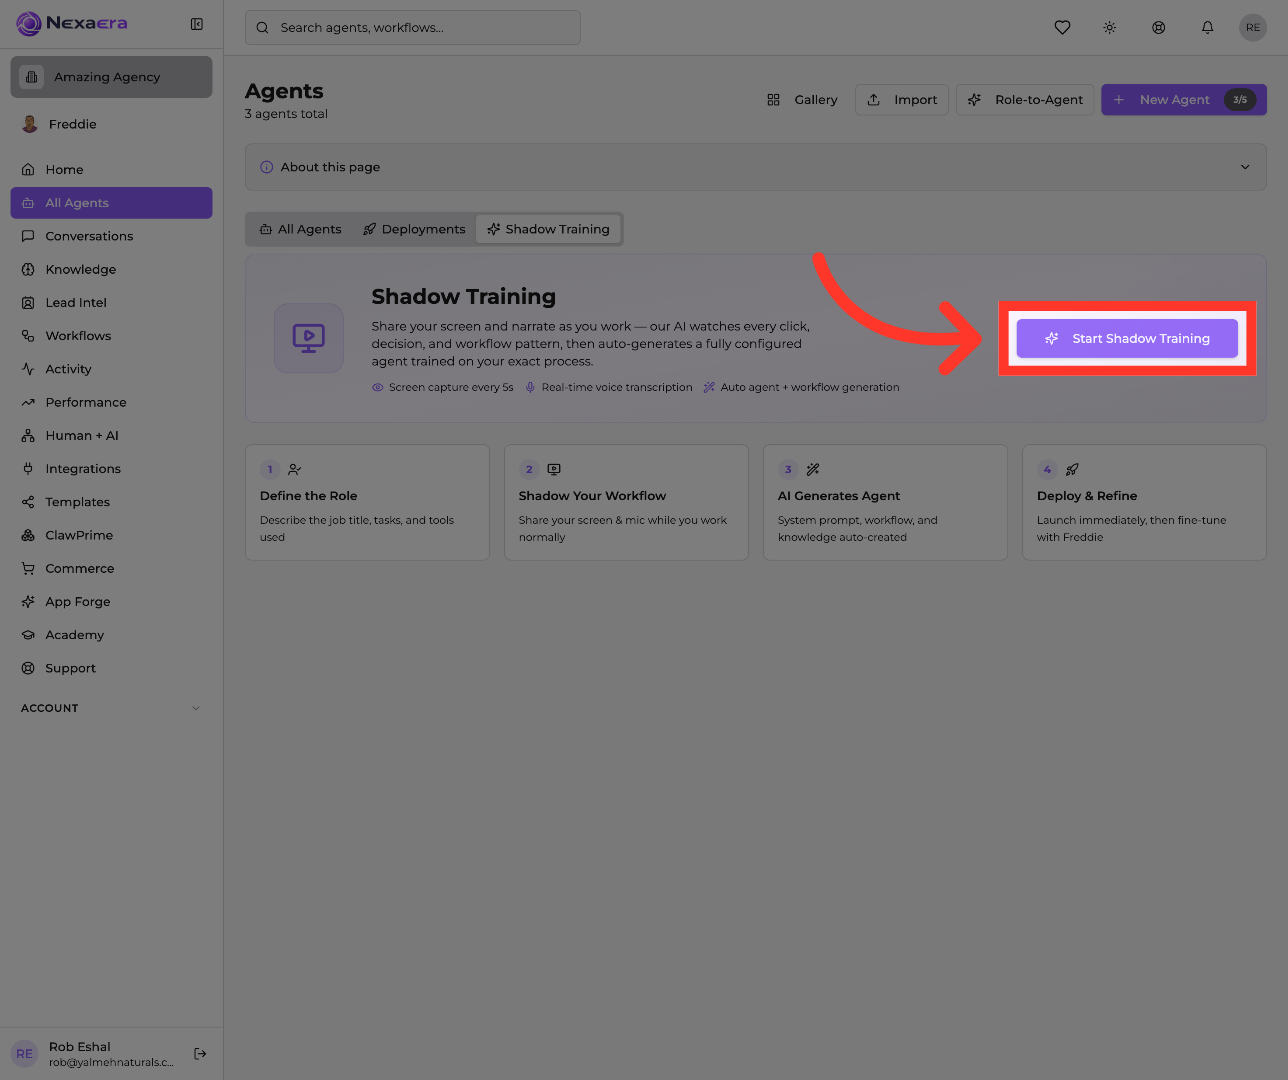This screenshot has width=1288, height=1080.
Task: Open the Role-to-Agent button
Action: tap(1026, 100)
